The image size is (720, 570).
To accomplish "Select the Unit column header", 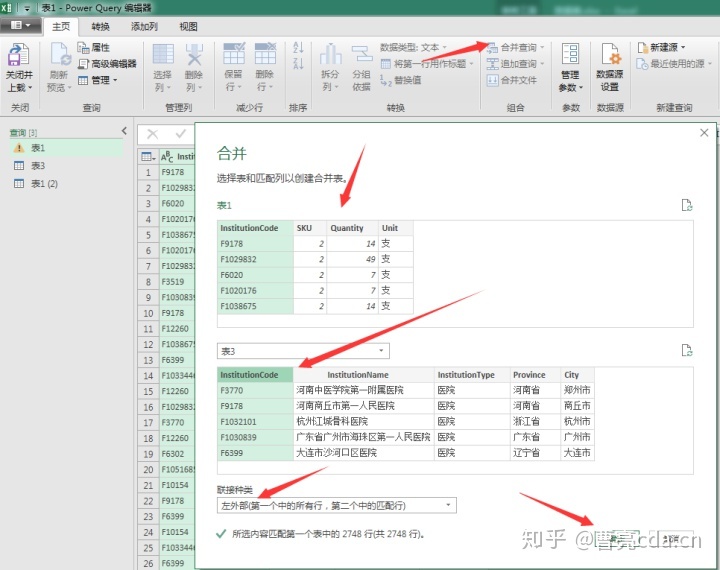I will (x=396, y=228).
